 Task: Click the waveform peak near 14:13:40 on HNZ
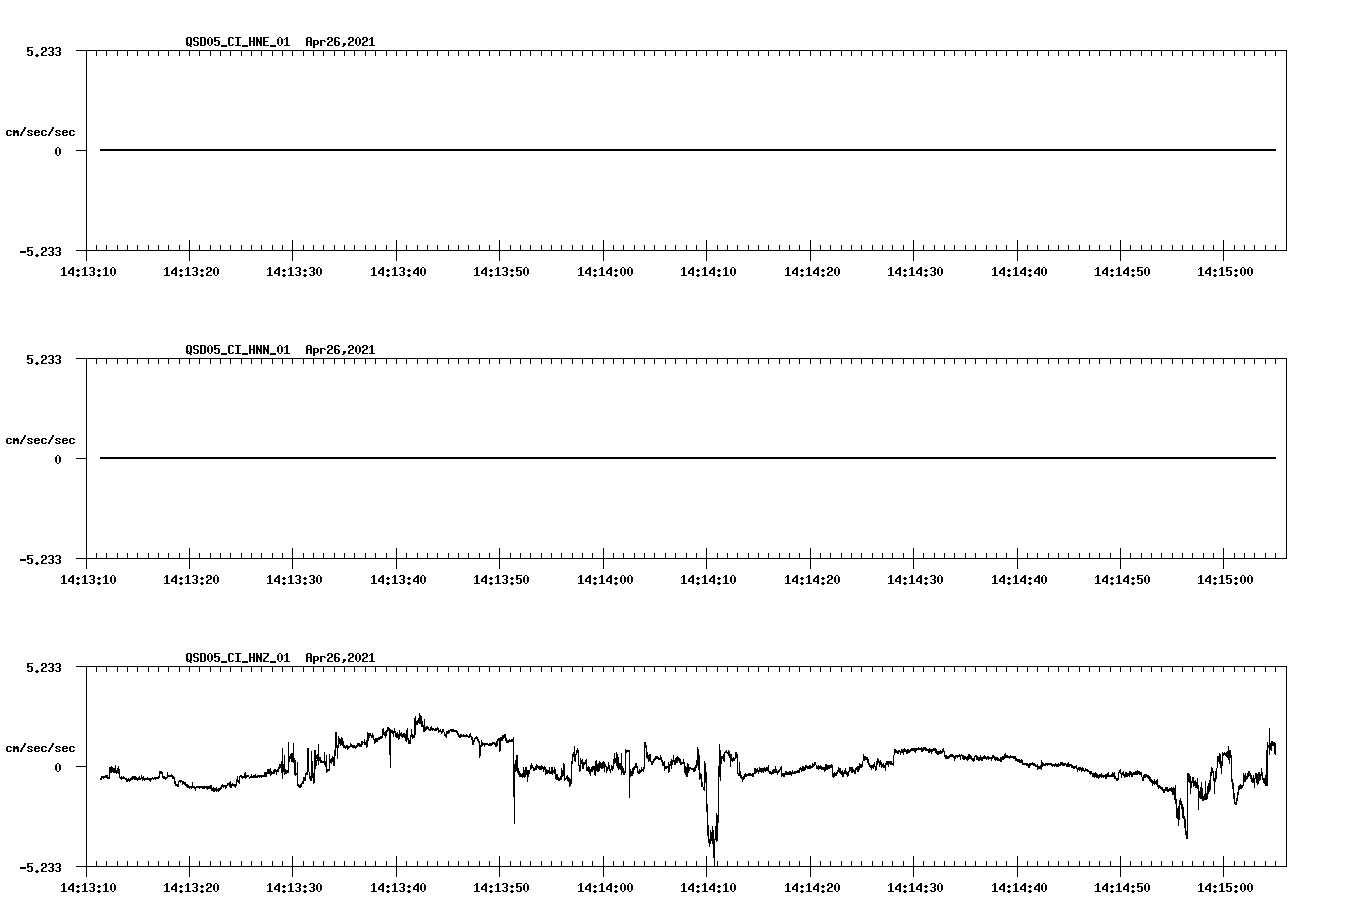tap(418, 715)
